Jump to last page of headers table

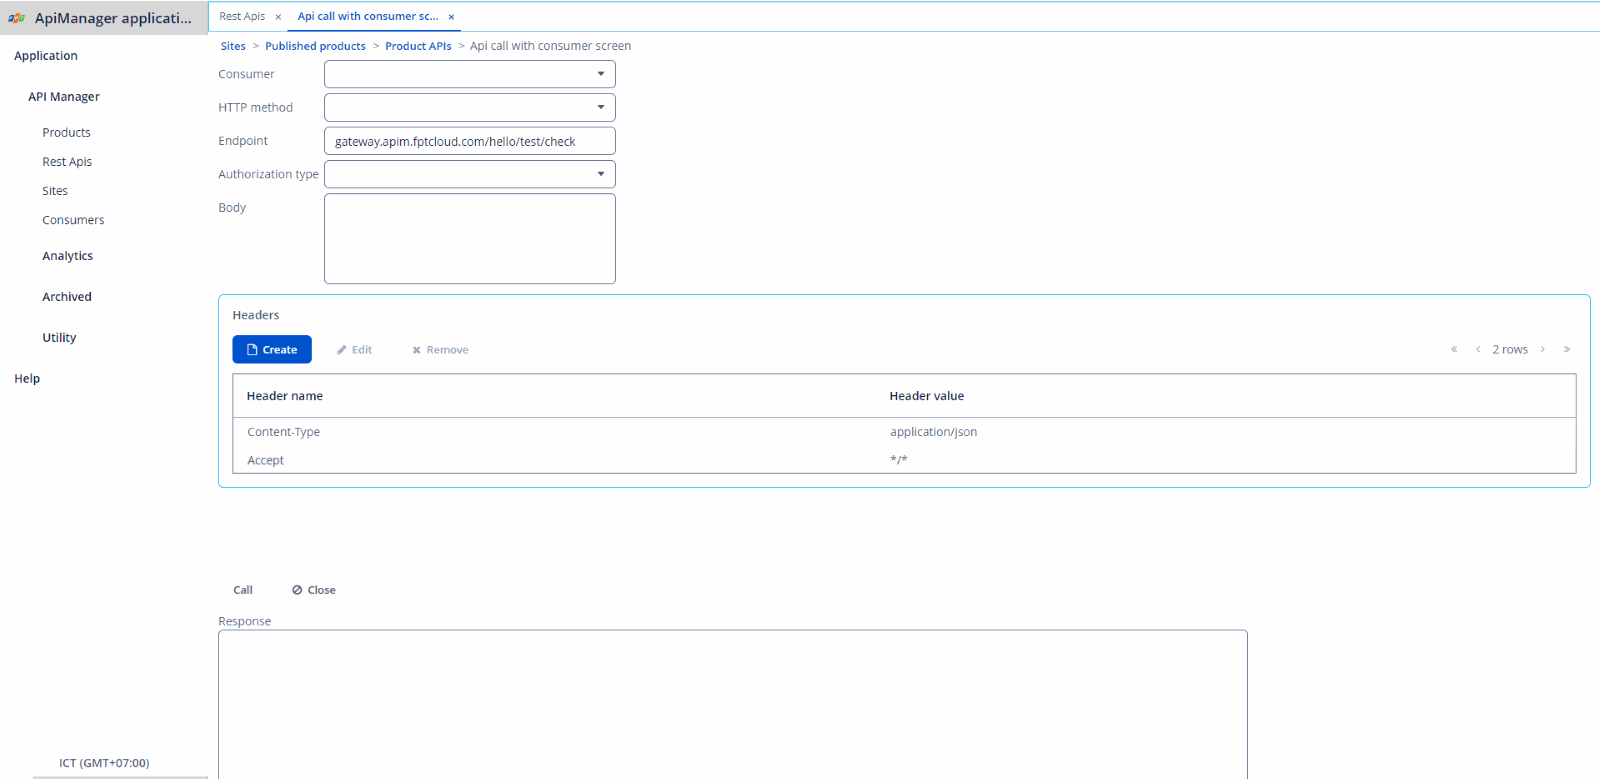(1567, 349)
